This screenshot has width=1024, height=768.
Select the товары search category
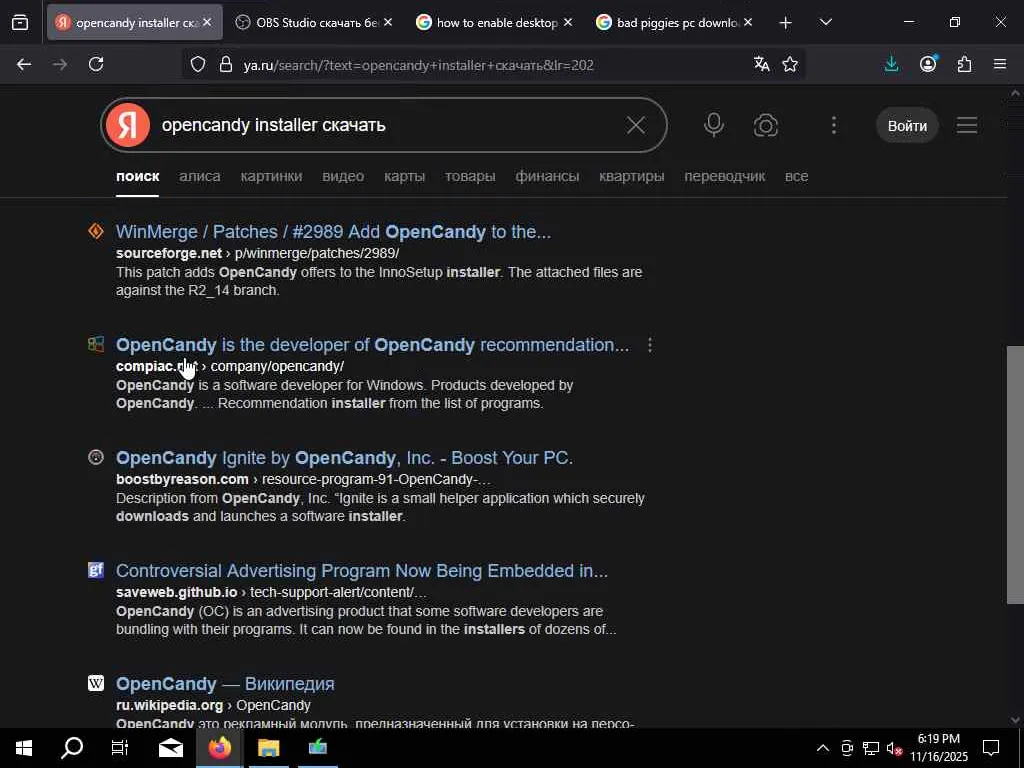pyautogui.click(x=470, y=176)
